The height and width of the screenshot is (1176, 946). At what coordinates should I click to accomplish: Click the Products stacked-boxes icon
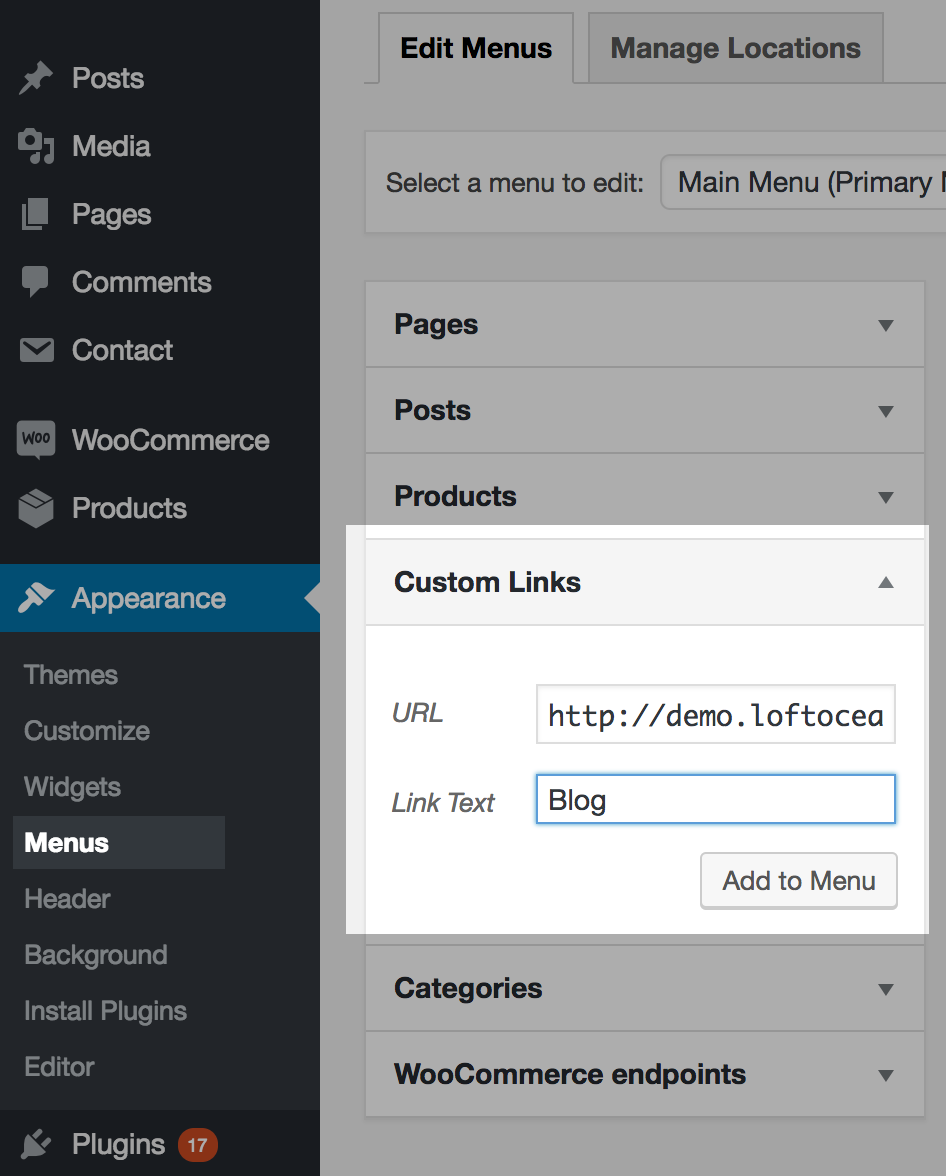(36, 508)
